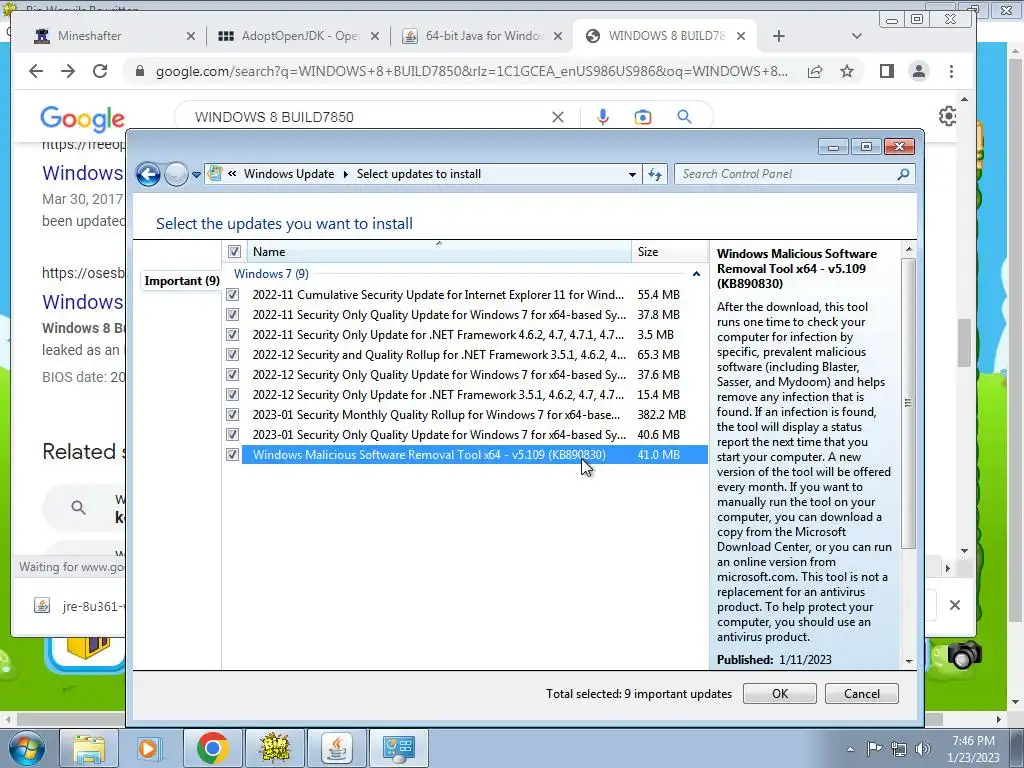Open Chrome's three-dot menu

952,71
